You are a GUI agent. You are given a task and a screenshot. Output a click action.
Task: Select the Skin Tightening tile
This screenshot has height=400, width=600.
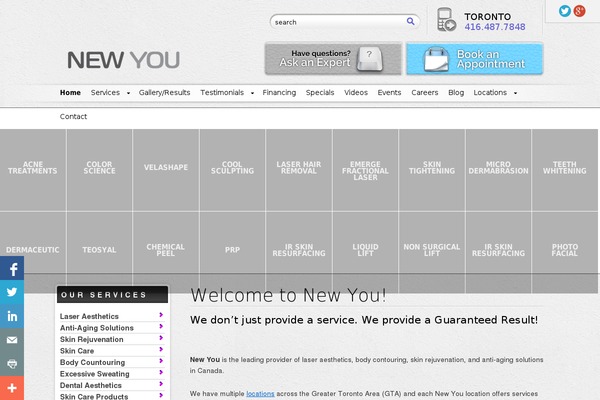[x=432, y=170]
